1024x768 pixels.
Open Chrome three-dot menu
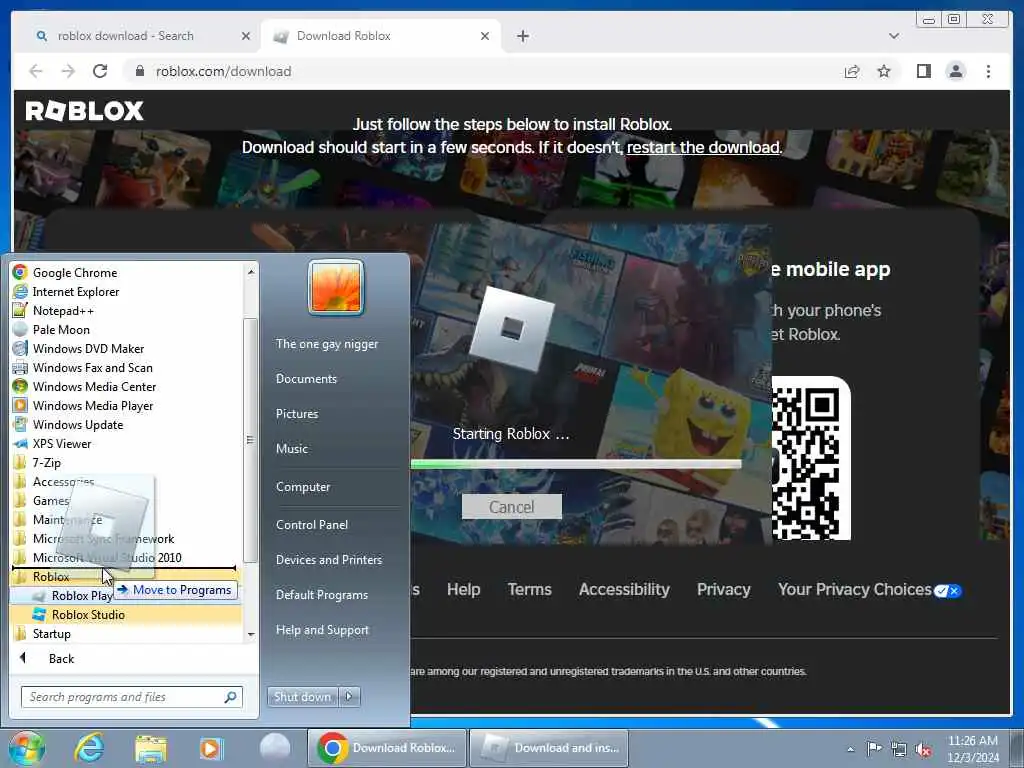[x=988, y=71]
